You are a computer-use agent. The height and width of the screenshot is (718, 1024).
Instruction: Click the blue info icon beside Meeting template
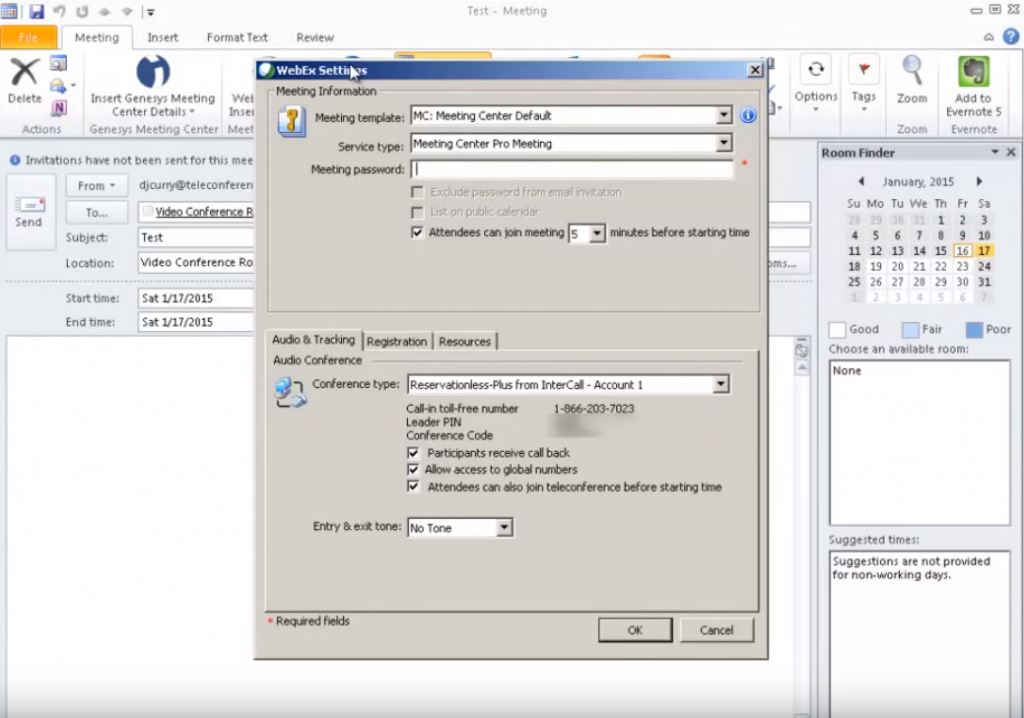(x=747, y=116)
